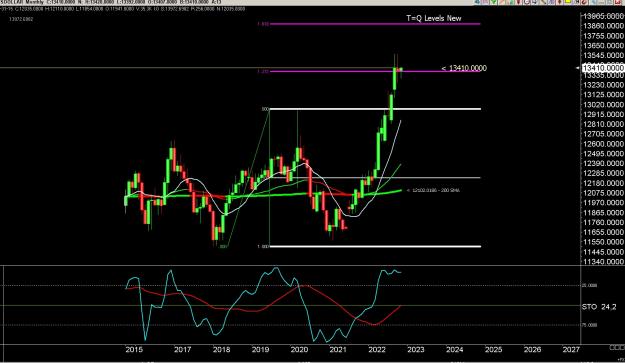Click the 2021 year label on time axis
Screen dimensions: 625x363
[x=338, y=349]
